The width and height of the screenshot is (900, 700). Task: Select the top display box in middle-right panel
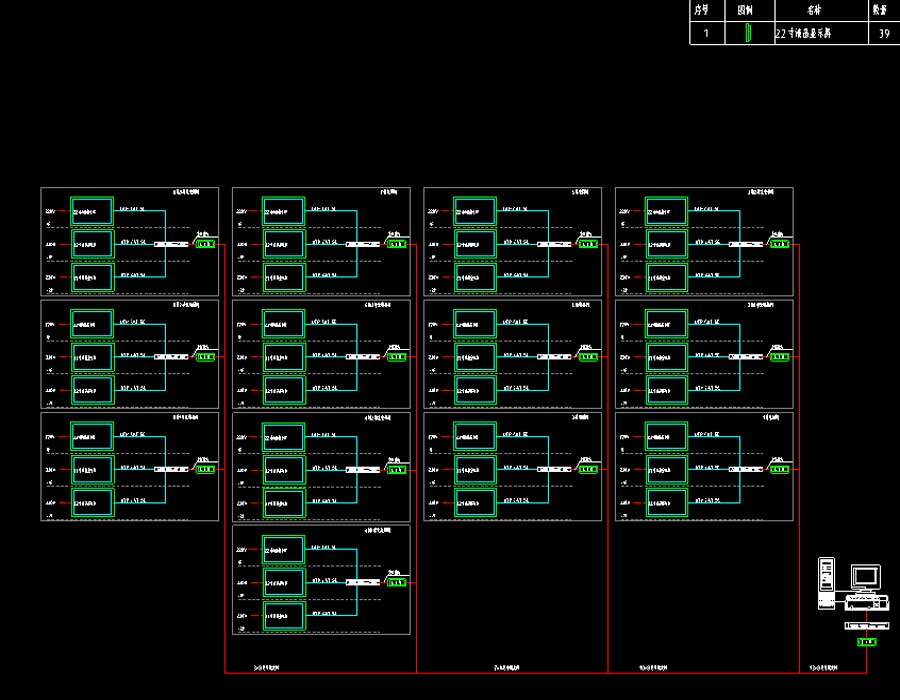(x=666, y=323)
